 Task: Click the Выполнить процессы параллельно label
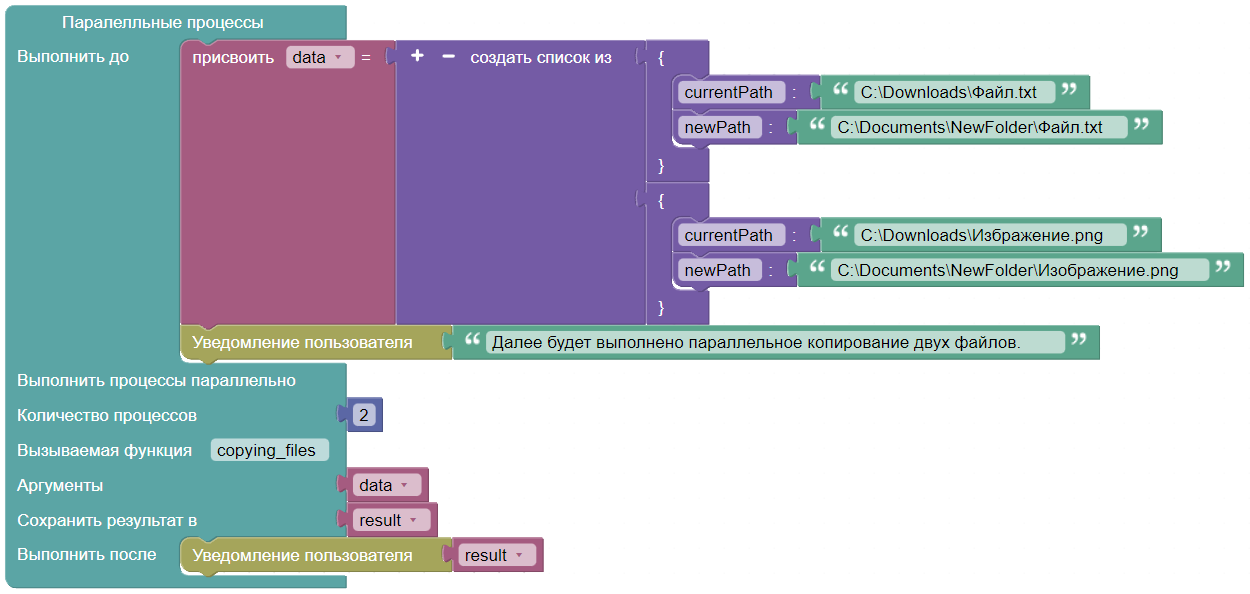(156, 380)
